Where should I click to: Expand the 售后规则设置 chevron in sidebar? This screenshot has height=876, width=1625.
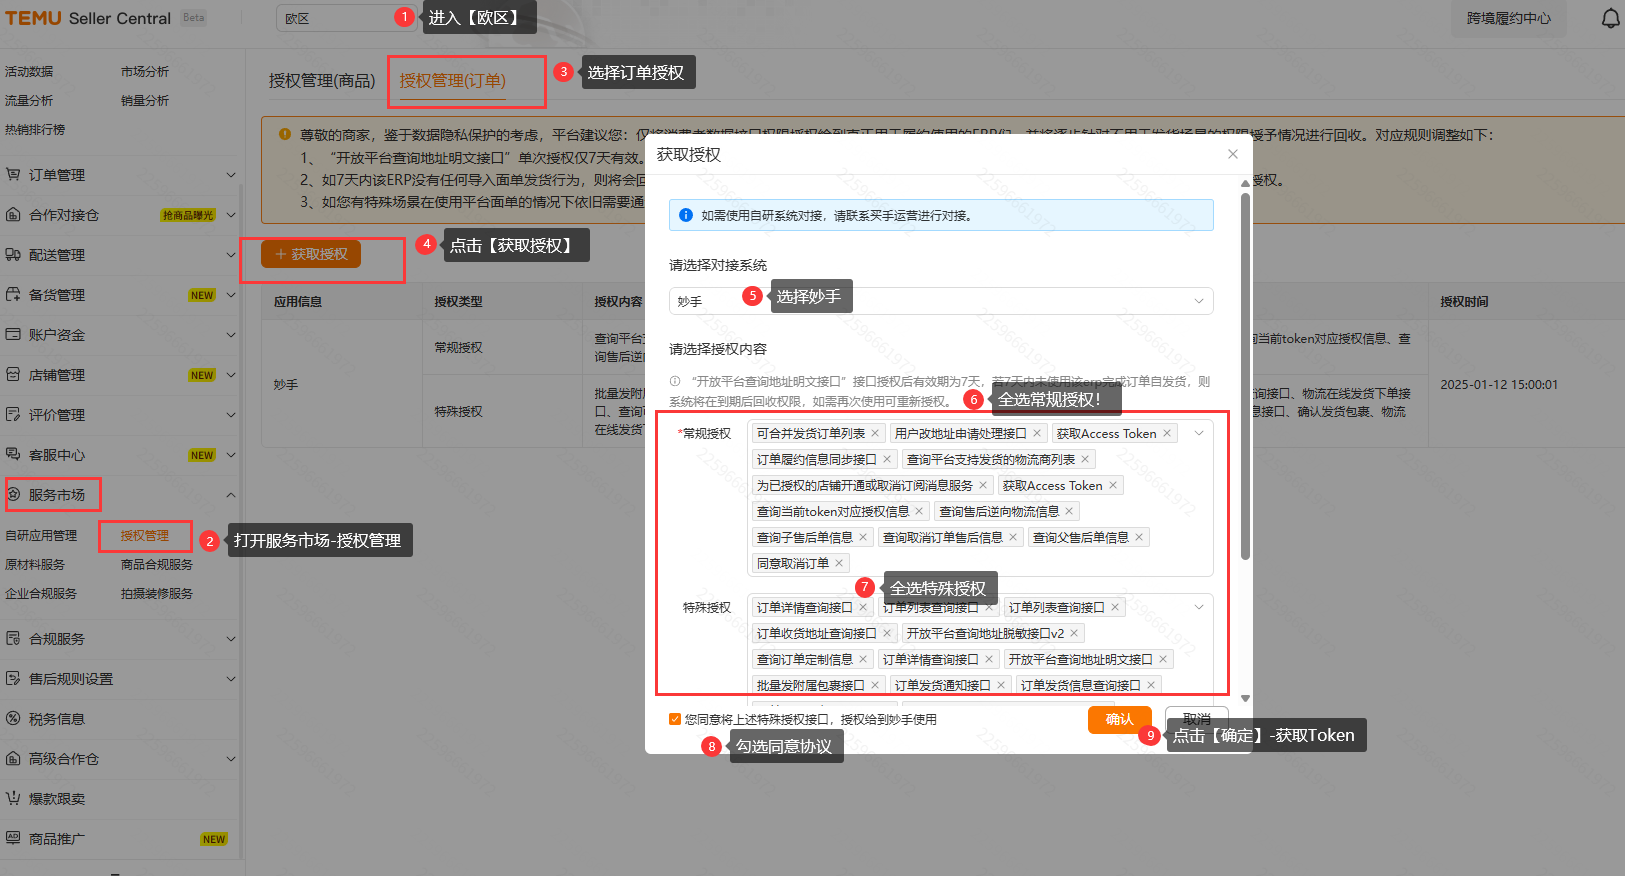[x=231, y=679]
